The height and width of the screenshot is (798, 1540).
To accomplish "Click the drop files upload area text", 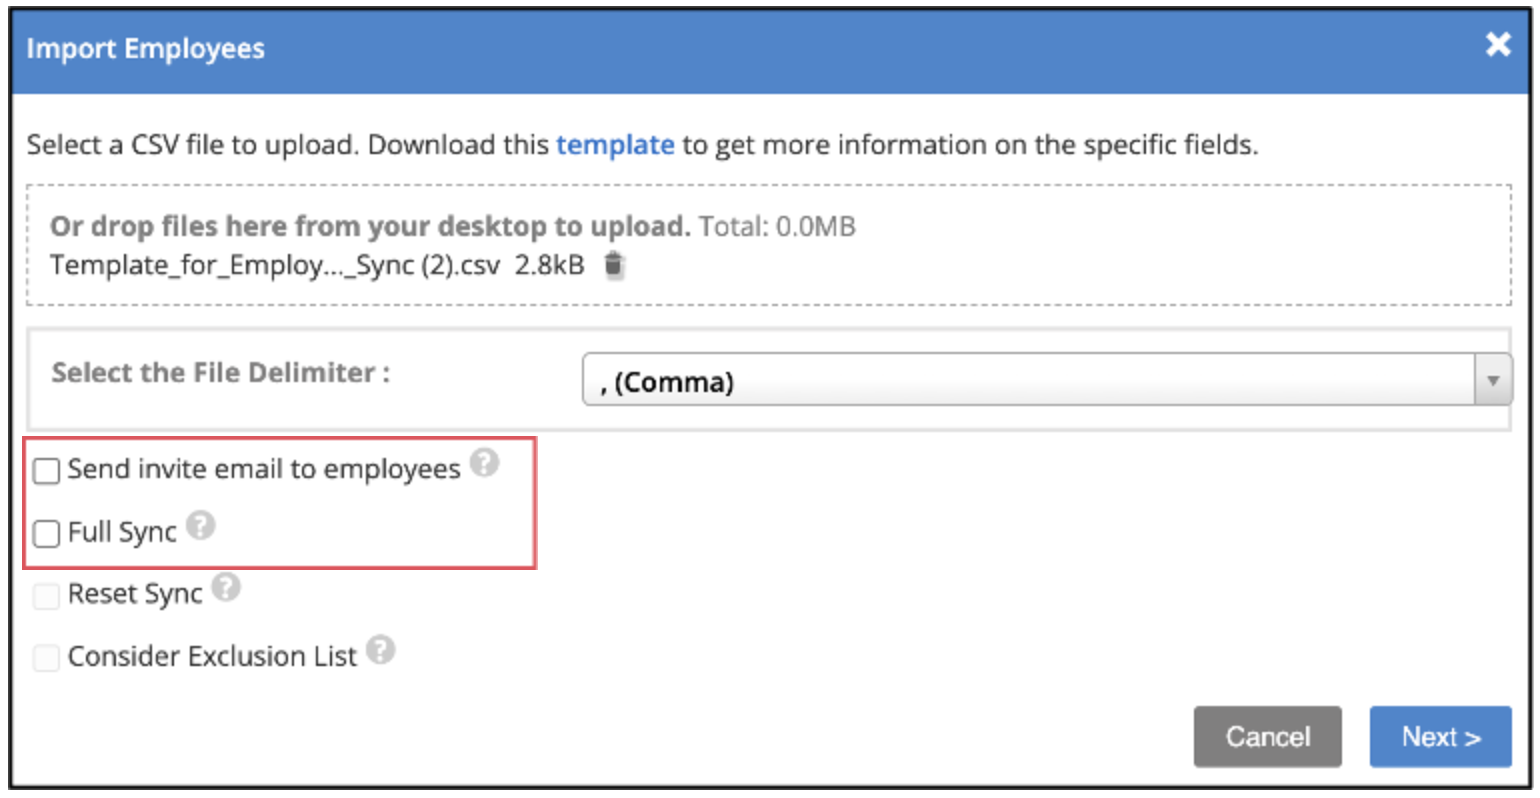I will coord(370,226).
